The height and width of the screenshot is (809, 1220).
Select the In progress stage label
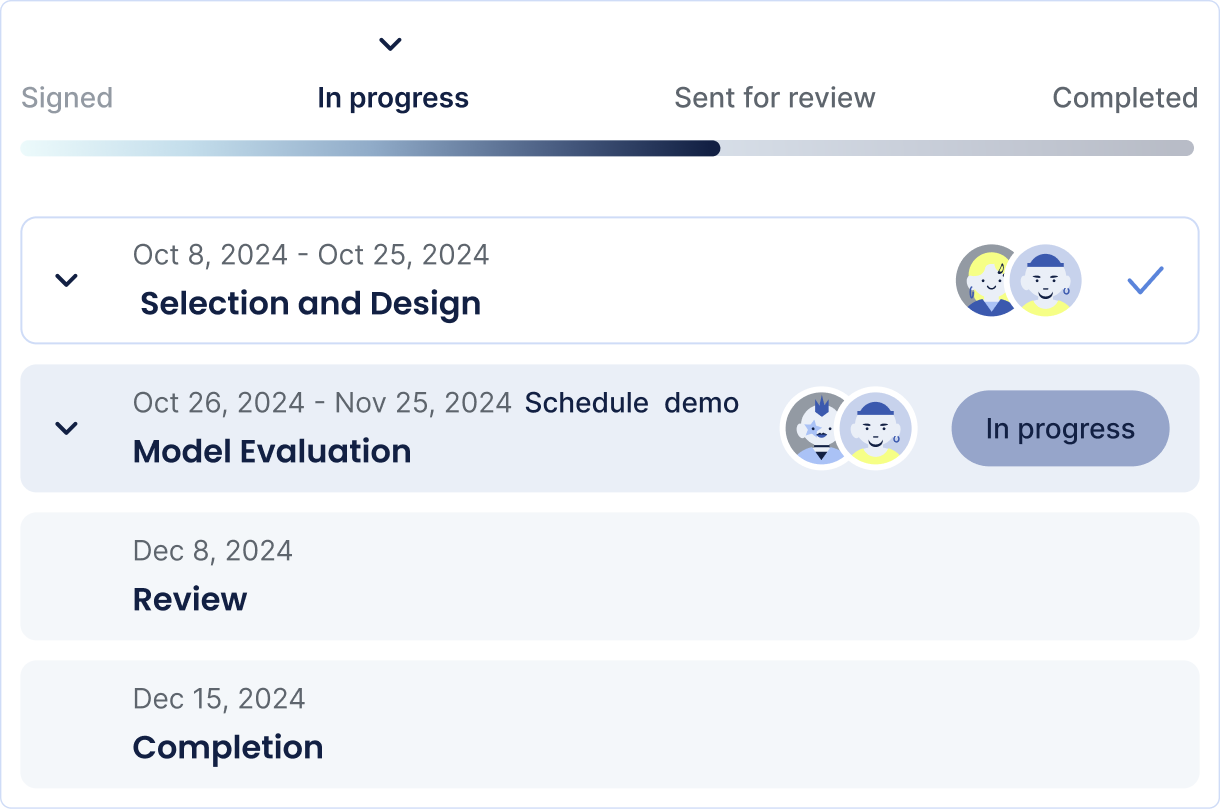(393, 98)
